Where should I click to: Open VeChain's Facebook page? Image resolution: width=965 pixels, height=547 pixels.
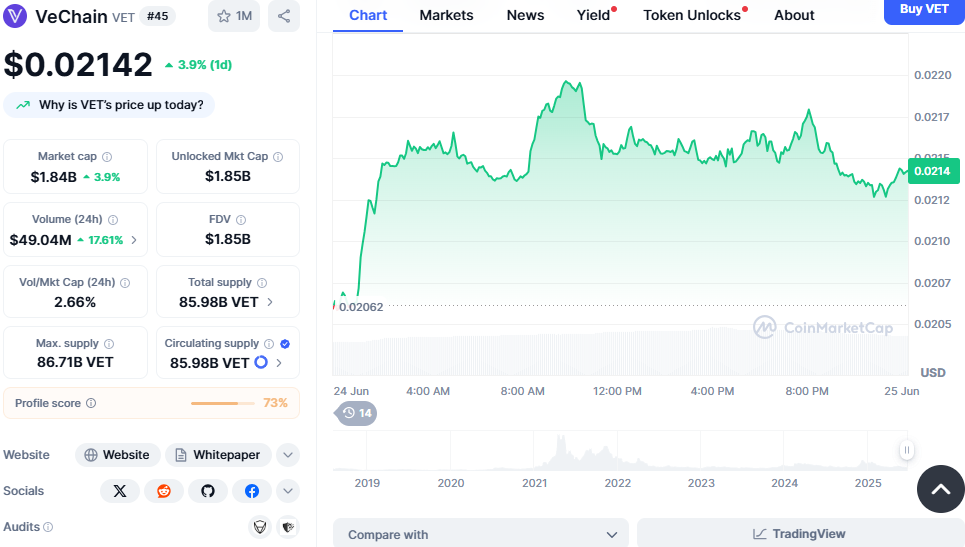tap(252, 491)
